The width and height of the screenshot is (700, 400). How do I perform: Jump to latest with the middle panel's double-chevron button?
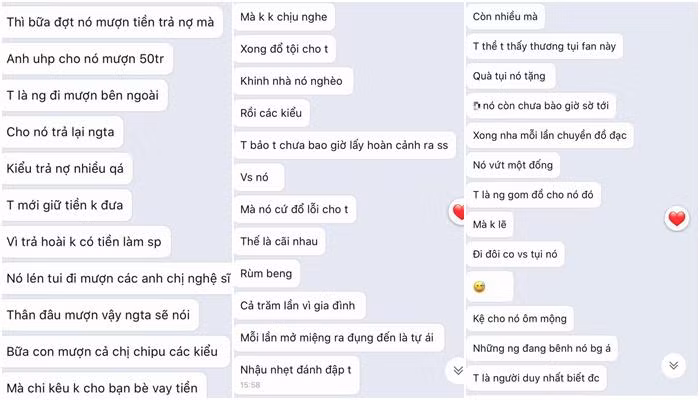click(457, 370)
